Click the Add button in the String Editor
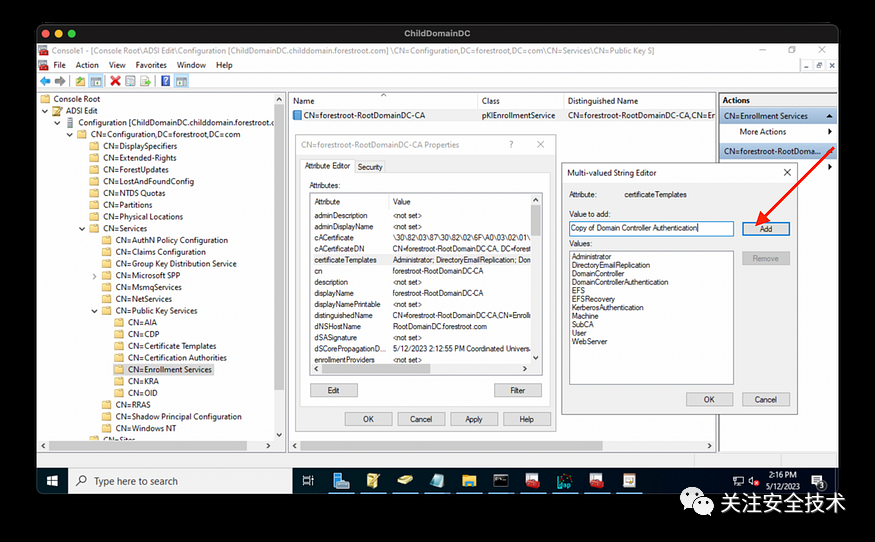This screenshot has width=875, height=542. [766, 229]
